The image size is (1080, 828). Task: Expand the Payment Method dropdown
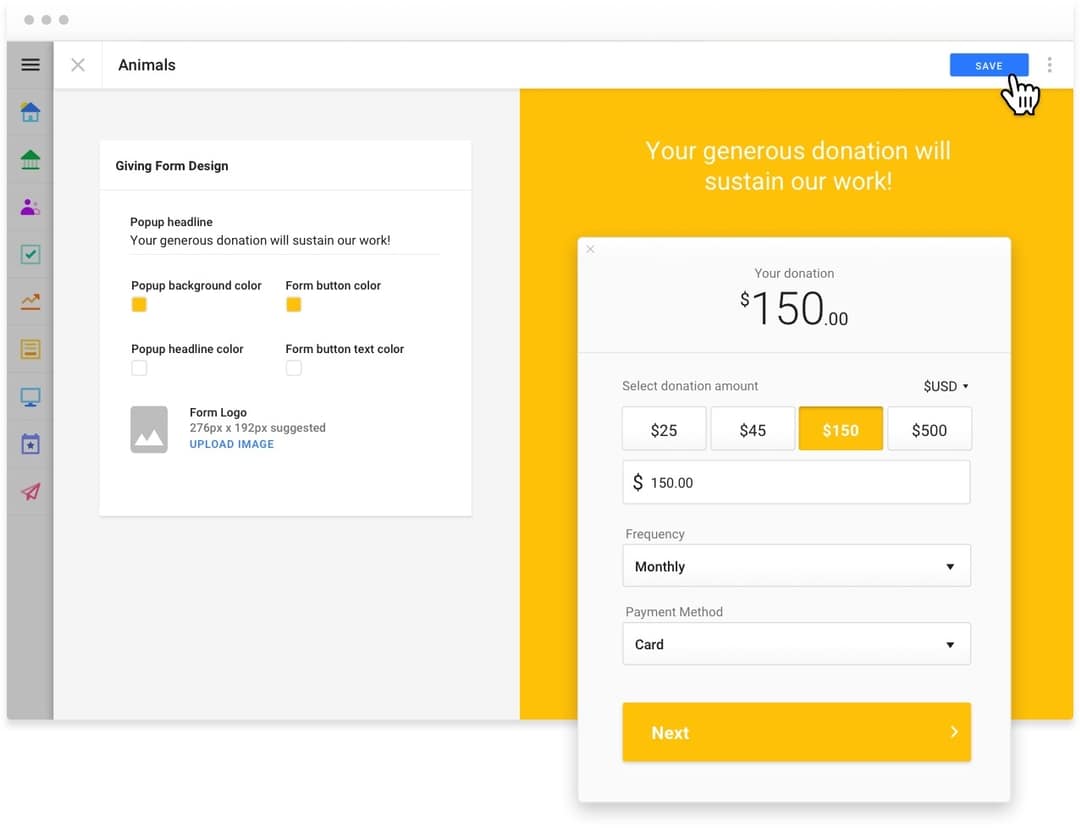click(796, 643)
